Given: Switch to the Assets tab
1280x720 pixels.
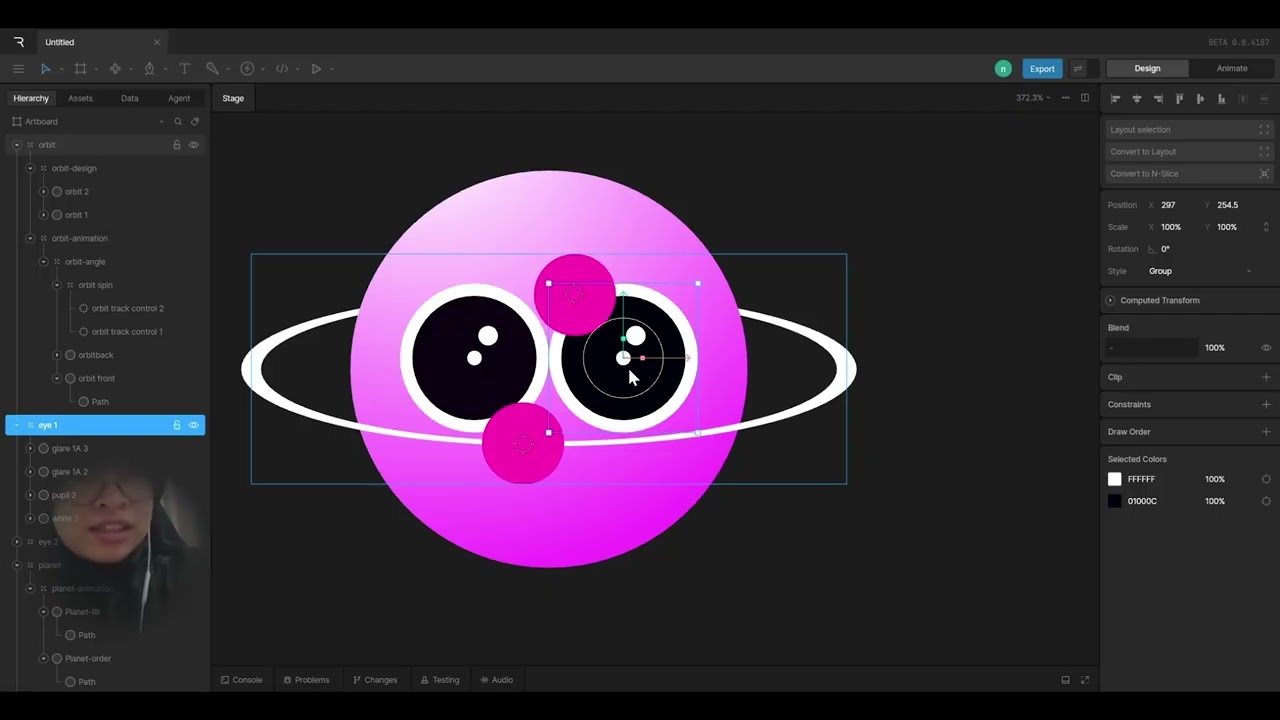Looking at the screenshot, I should [80, 98].
